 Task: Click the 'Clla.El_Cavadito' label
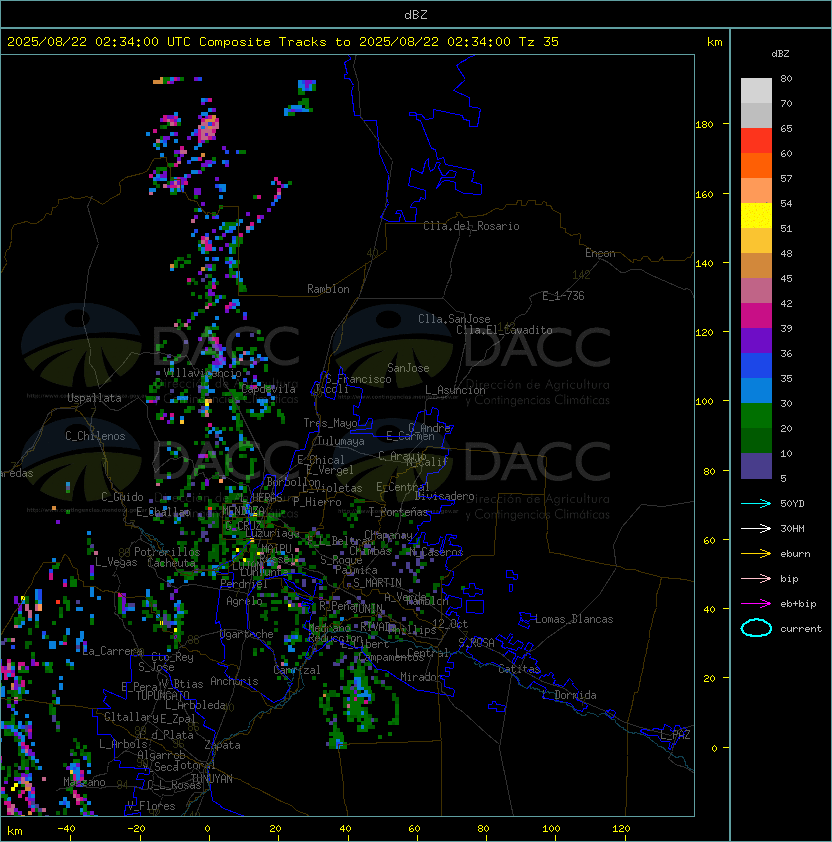pos(504,330)
